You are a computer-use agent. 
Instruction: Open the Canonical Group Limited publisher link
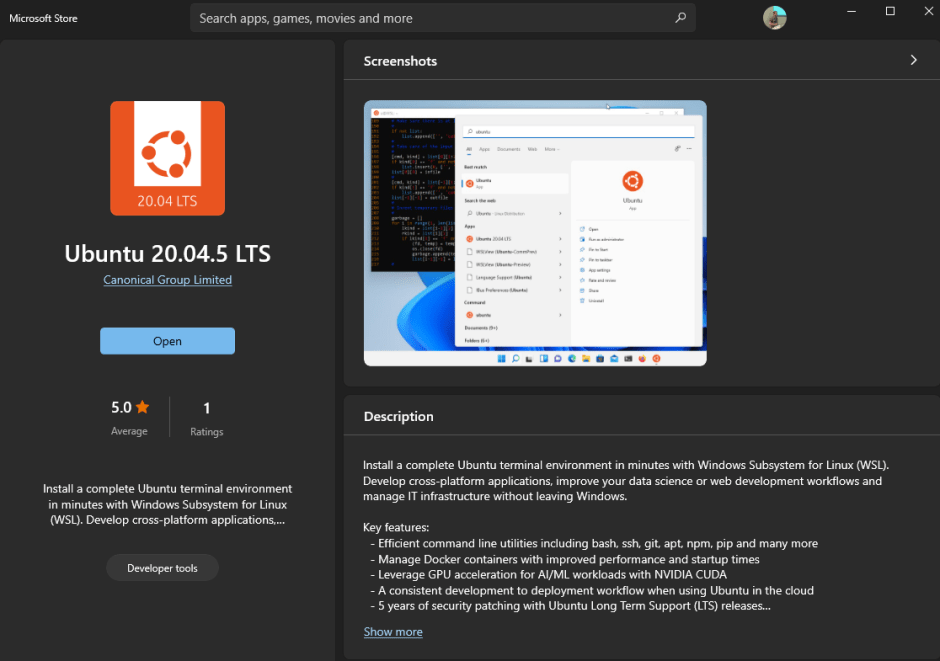(x=167, y=280)
